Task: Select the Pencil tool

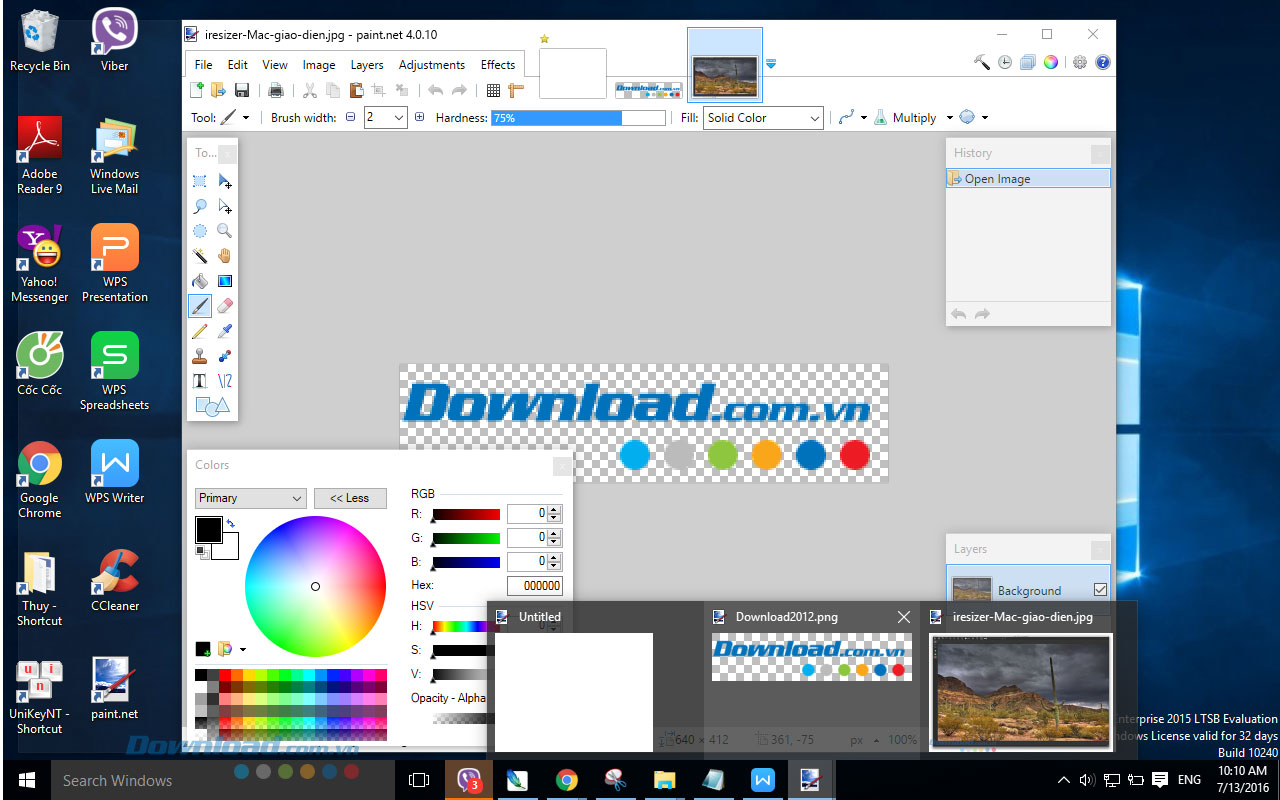Action: (x=200, y=331)
